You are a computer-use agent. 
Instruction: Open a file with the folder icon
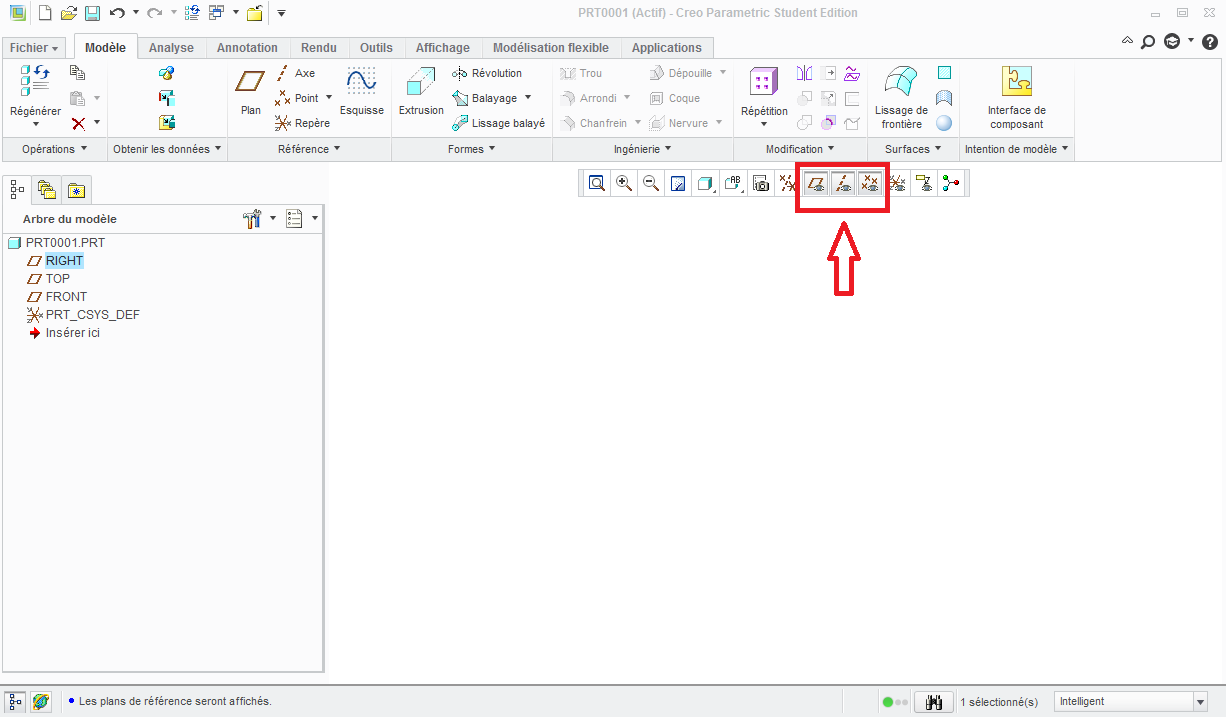click(x=68, y=13)
